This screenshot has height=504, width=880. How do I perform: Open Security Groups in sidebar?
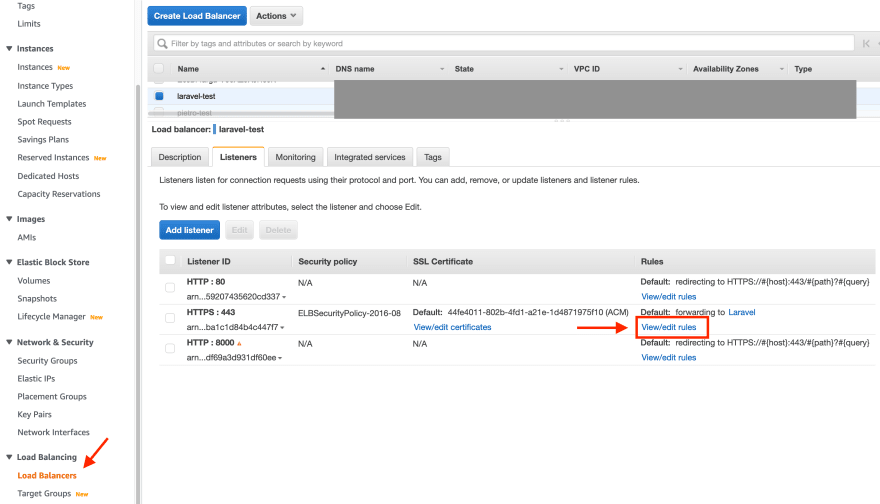[47, 361]
